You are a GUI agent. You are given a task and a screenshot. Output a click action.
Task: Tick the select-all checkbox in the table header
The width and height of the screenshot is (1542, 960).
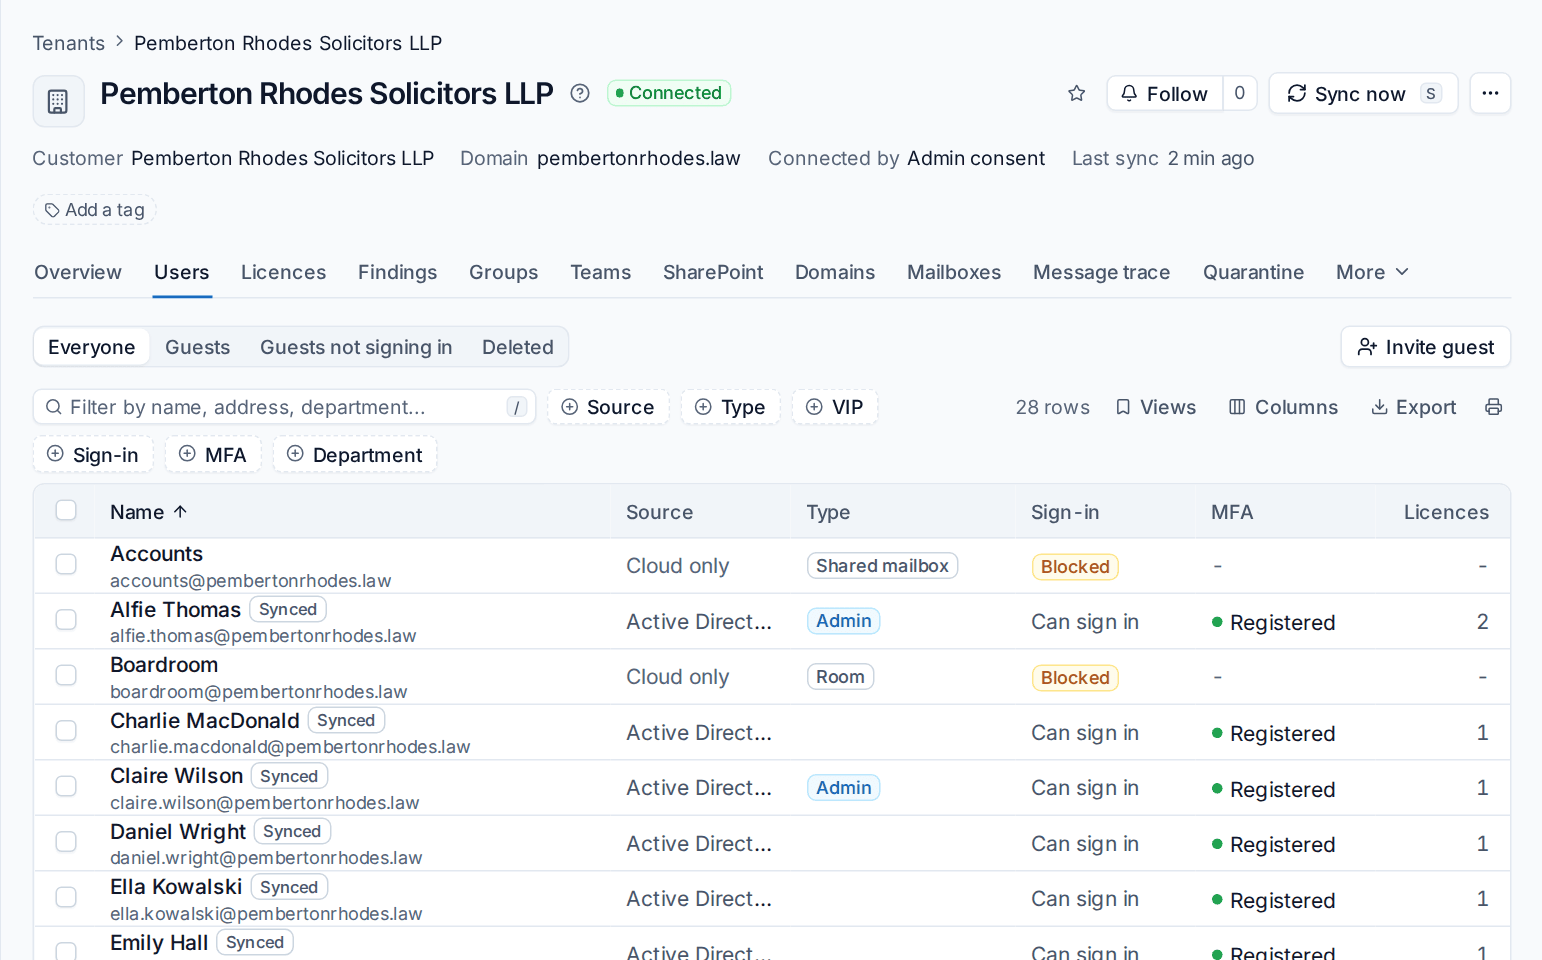pos(66,511)
